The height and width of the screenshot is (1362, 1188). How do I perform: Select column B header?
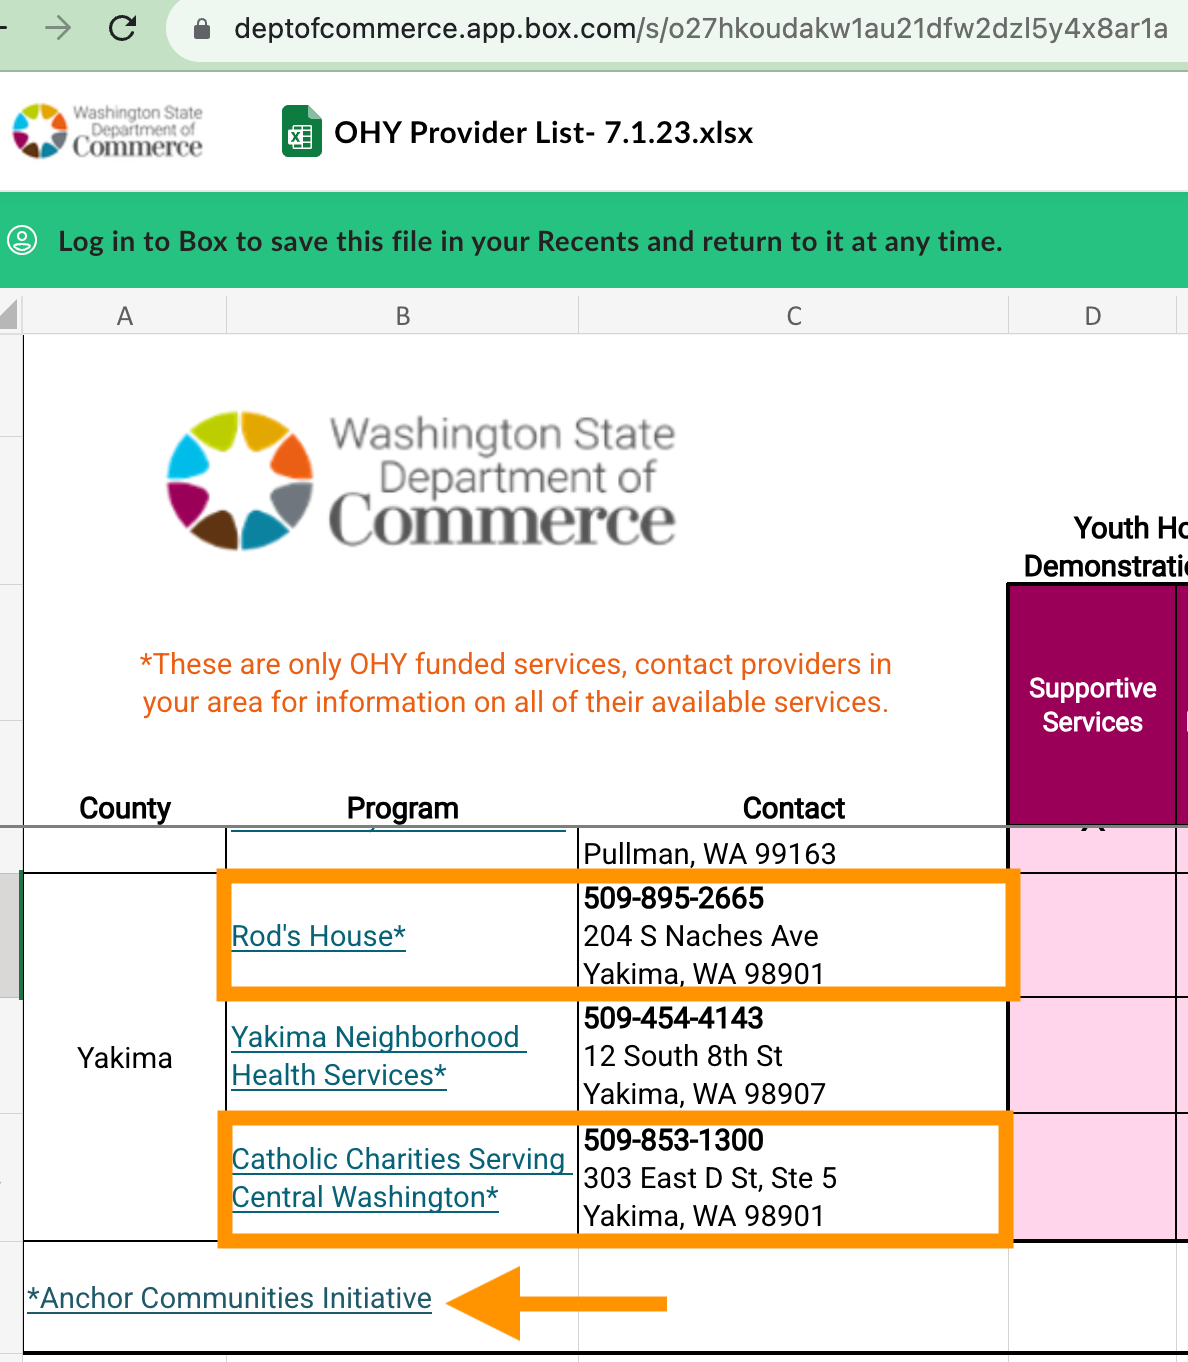point(403,316)
